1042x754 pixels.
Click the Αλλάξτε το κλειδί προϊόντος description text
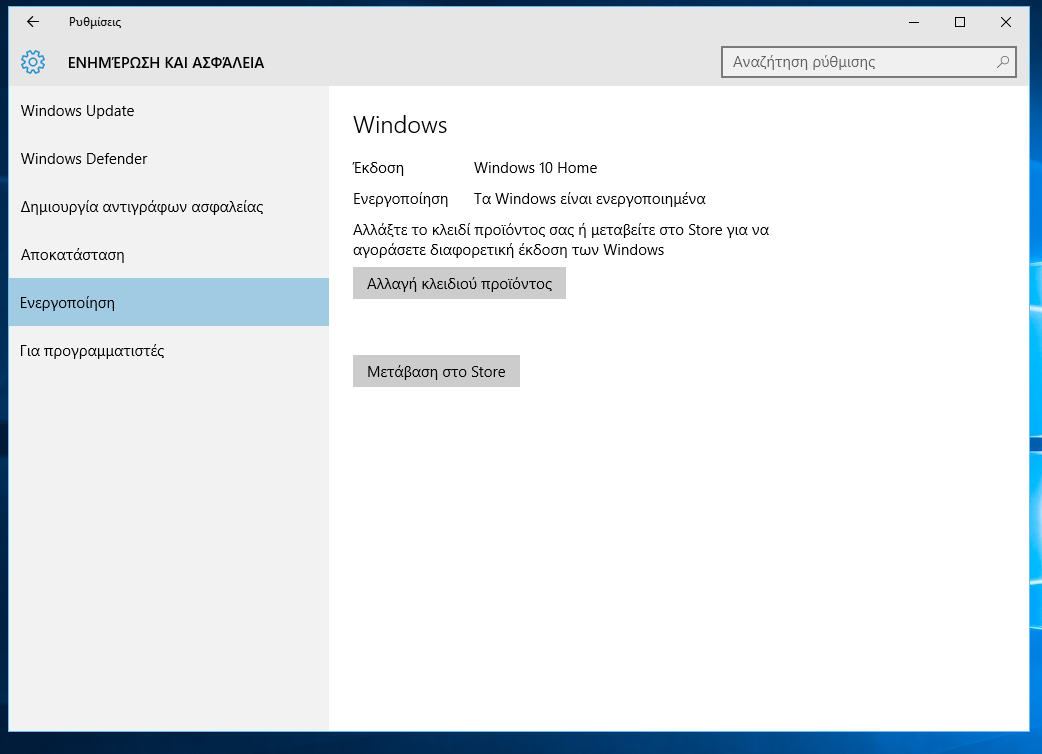pos(561,240)
